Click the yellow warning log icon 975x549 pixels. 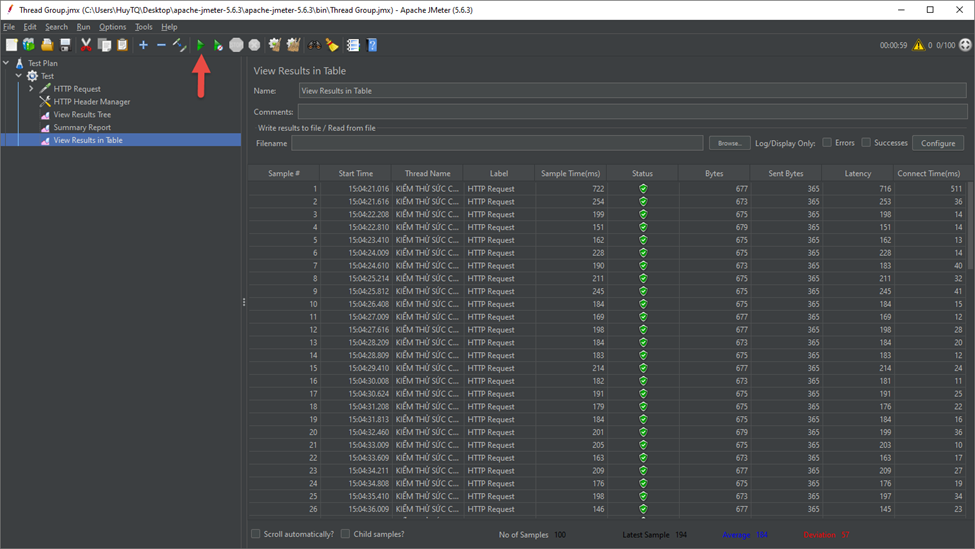[x=918, y=45]
